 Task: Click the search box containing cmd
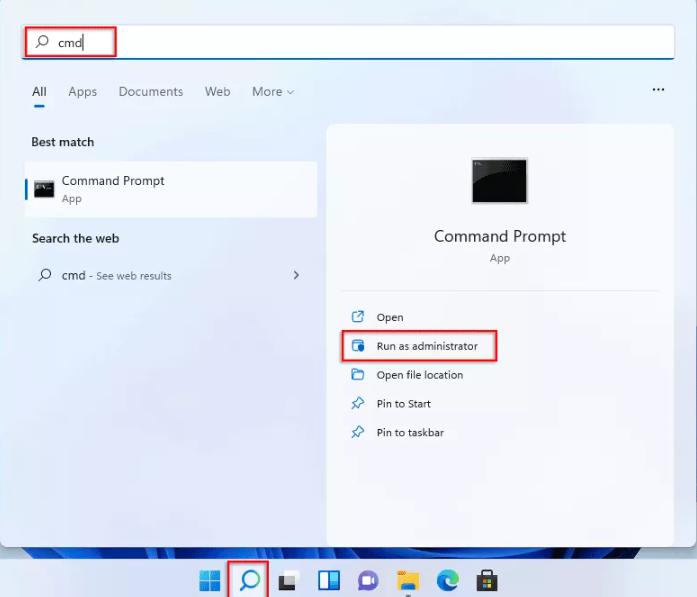click(x=348, y=42)
